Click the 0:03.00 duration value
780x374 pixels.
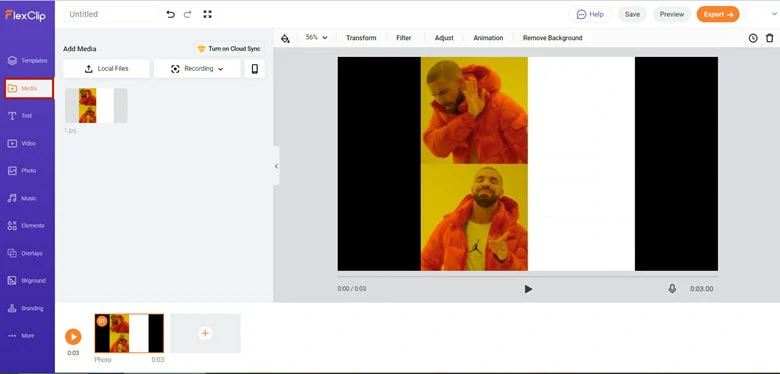pos(701,289)
